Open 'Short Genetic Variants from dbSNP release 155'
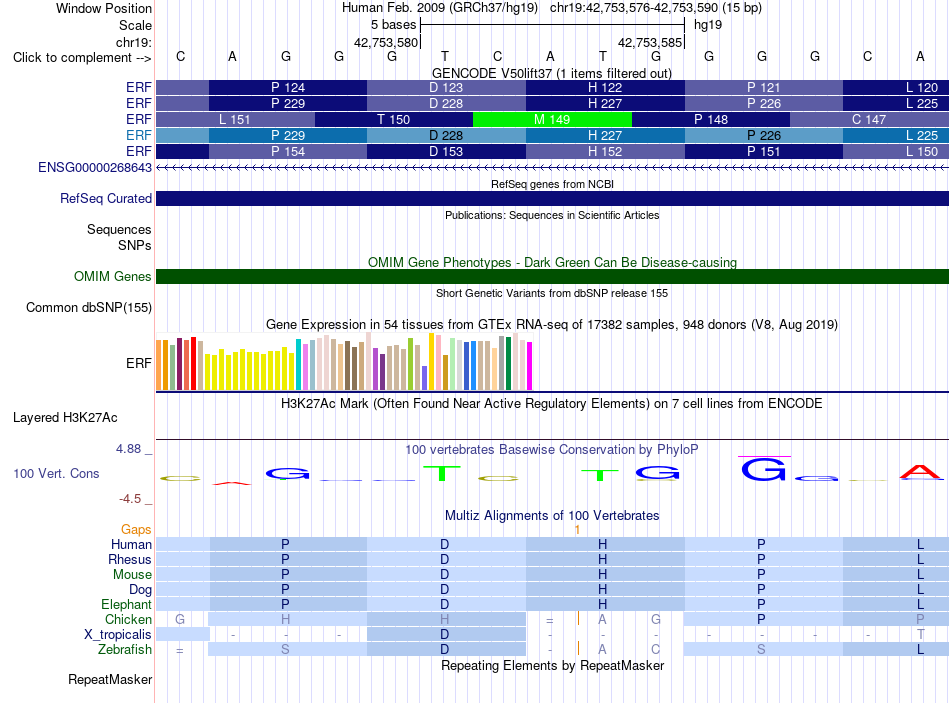This screenshot has width=950, height=703. pyautogui.click(x=552, y=293)
